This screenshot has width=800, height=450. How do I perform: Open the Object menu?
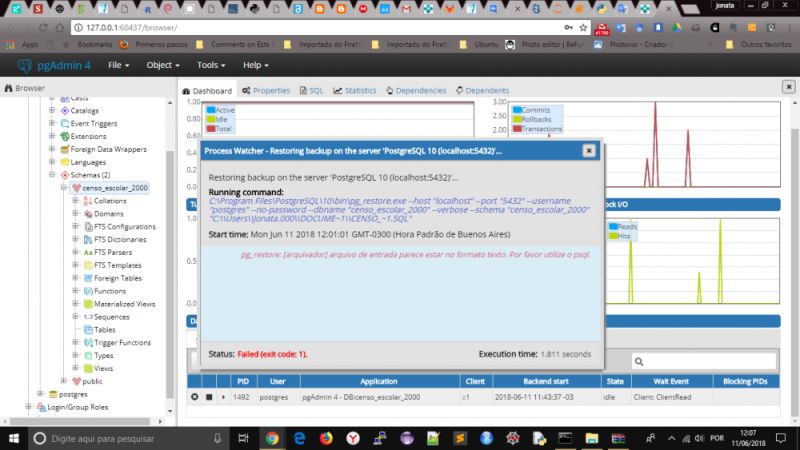[x=163, y=65]
